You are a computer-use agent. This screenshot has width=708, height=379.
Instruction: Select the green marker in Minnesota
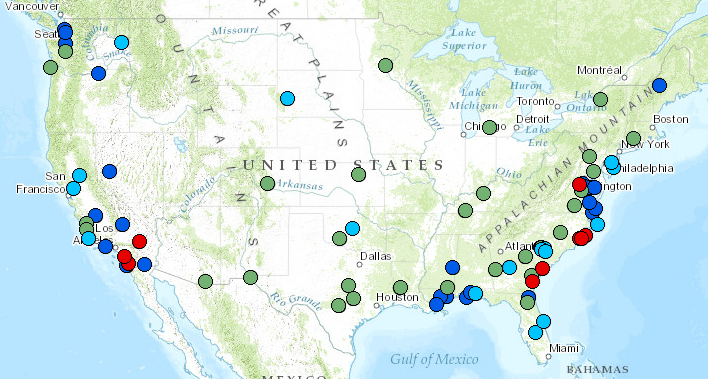[385, 66]
